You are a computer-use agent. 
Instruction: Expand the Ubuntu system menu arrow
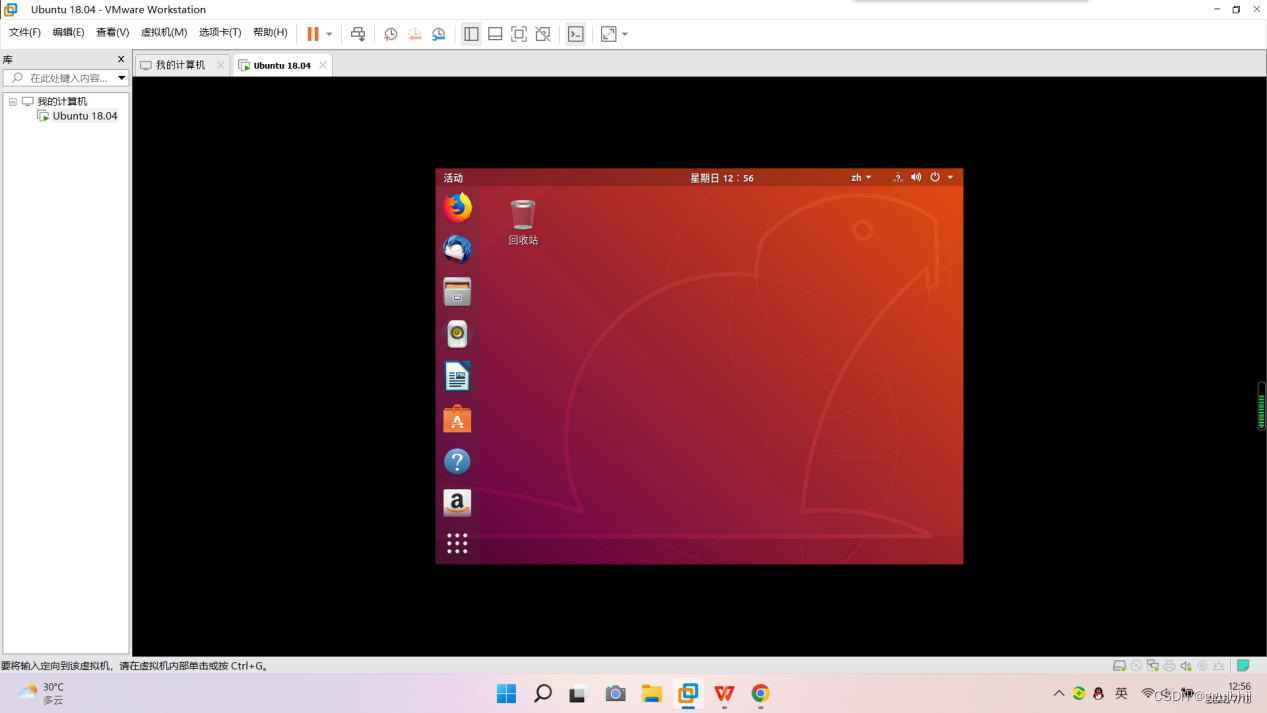pyautogui.click(x=950, y=178)
